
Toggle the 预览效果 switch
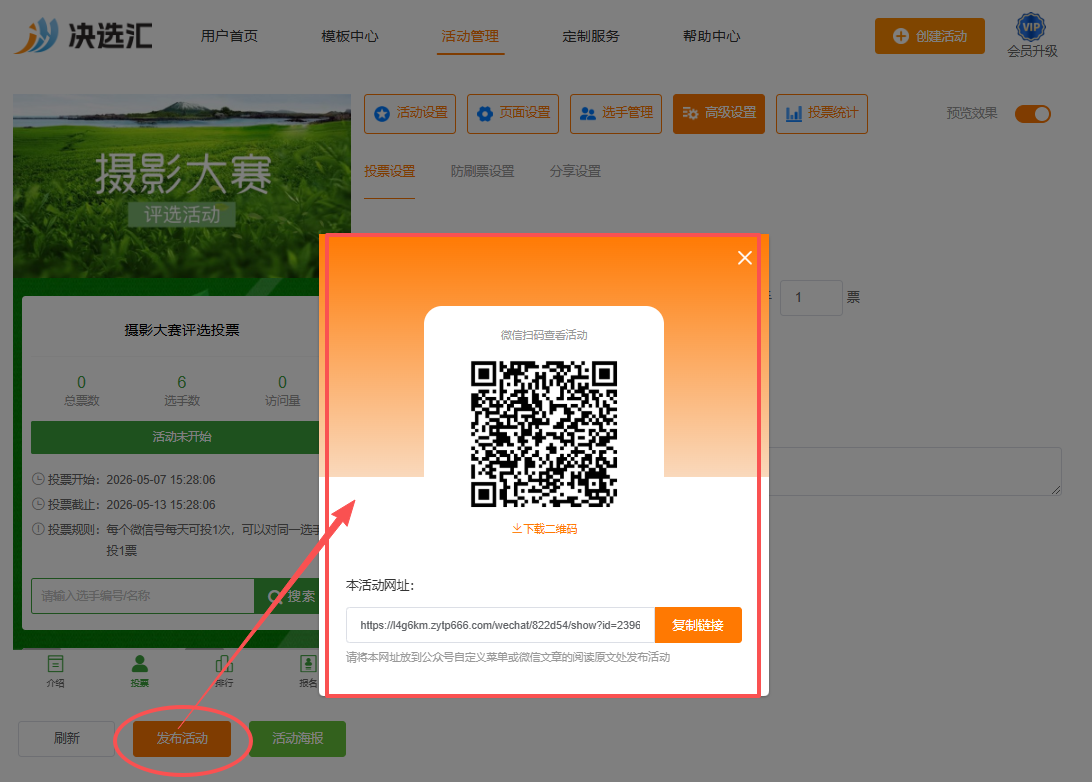click(1033, 114)
